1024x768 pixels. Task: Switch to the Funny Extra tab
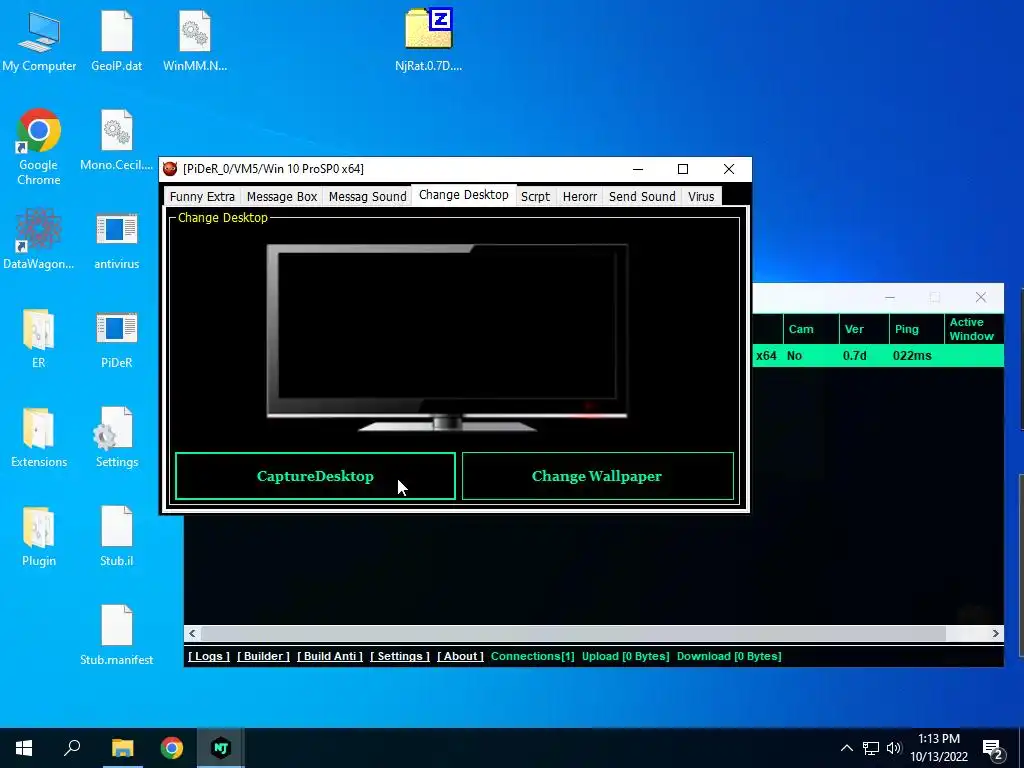tap(202, 197)
